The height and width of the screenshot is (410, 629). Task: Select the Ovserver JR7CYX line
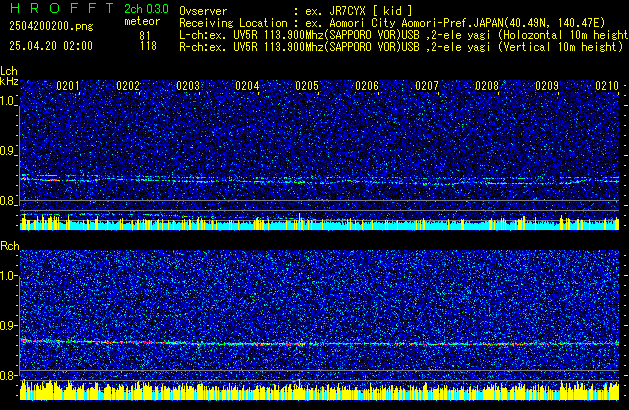(296, 11)
